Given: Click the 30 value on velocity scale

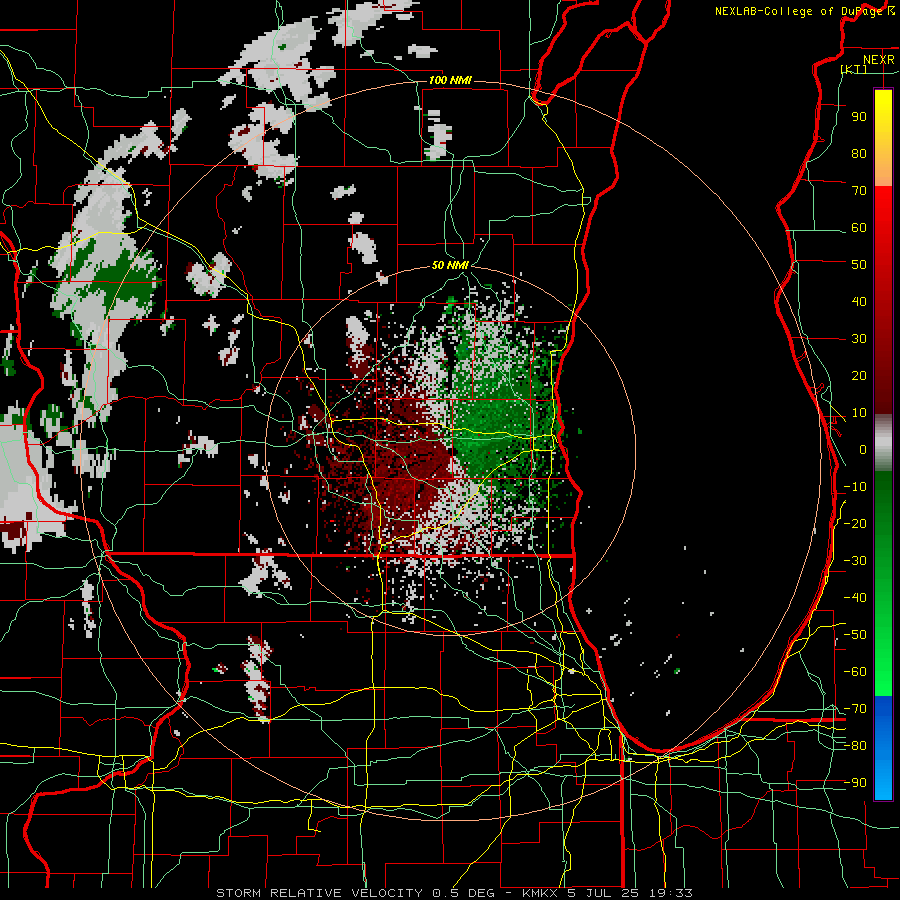Looking at the screenshot, I should 859,339.
